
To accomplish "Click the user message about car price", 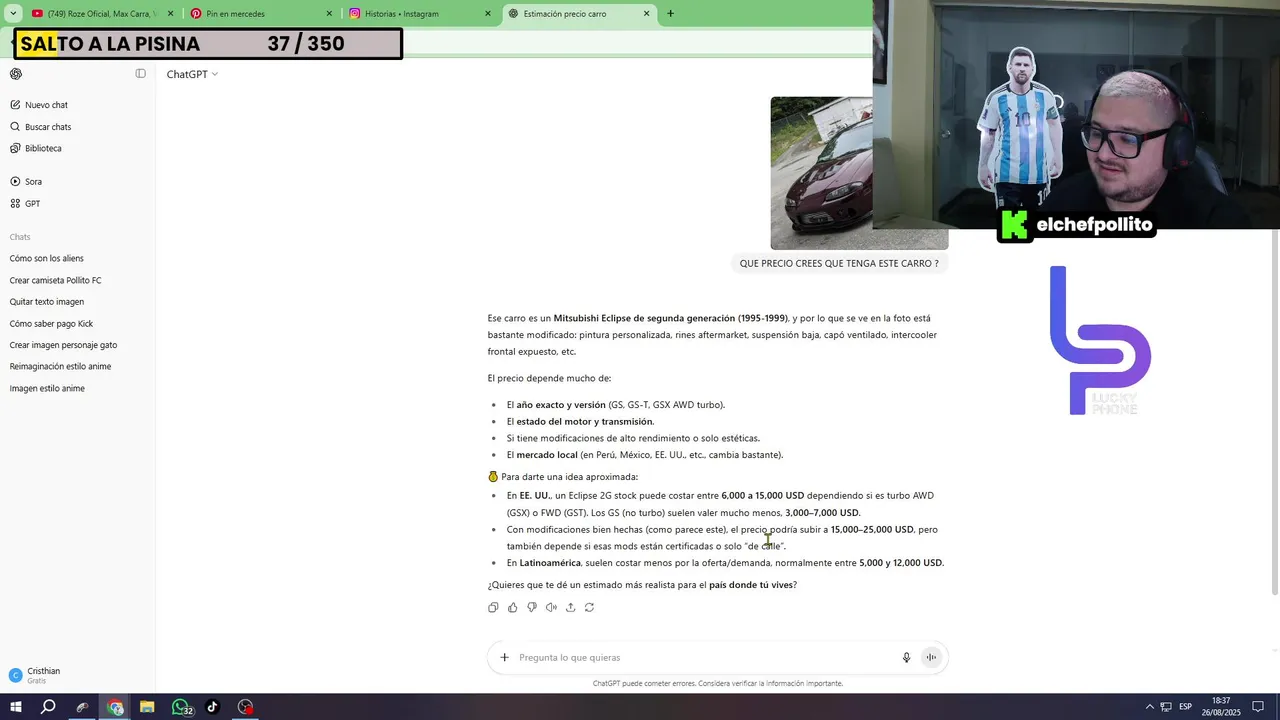I will pyautogui.click(x=839, y=263).
